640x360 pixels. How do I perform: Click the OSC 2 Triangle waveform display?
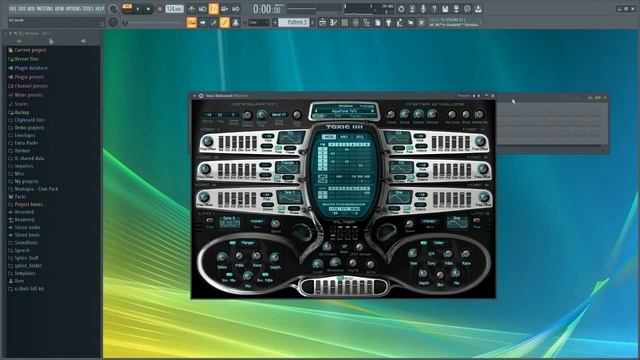click(288, 167)
